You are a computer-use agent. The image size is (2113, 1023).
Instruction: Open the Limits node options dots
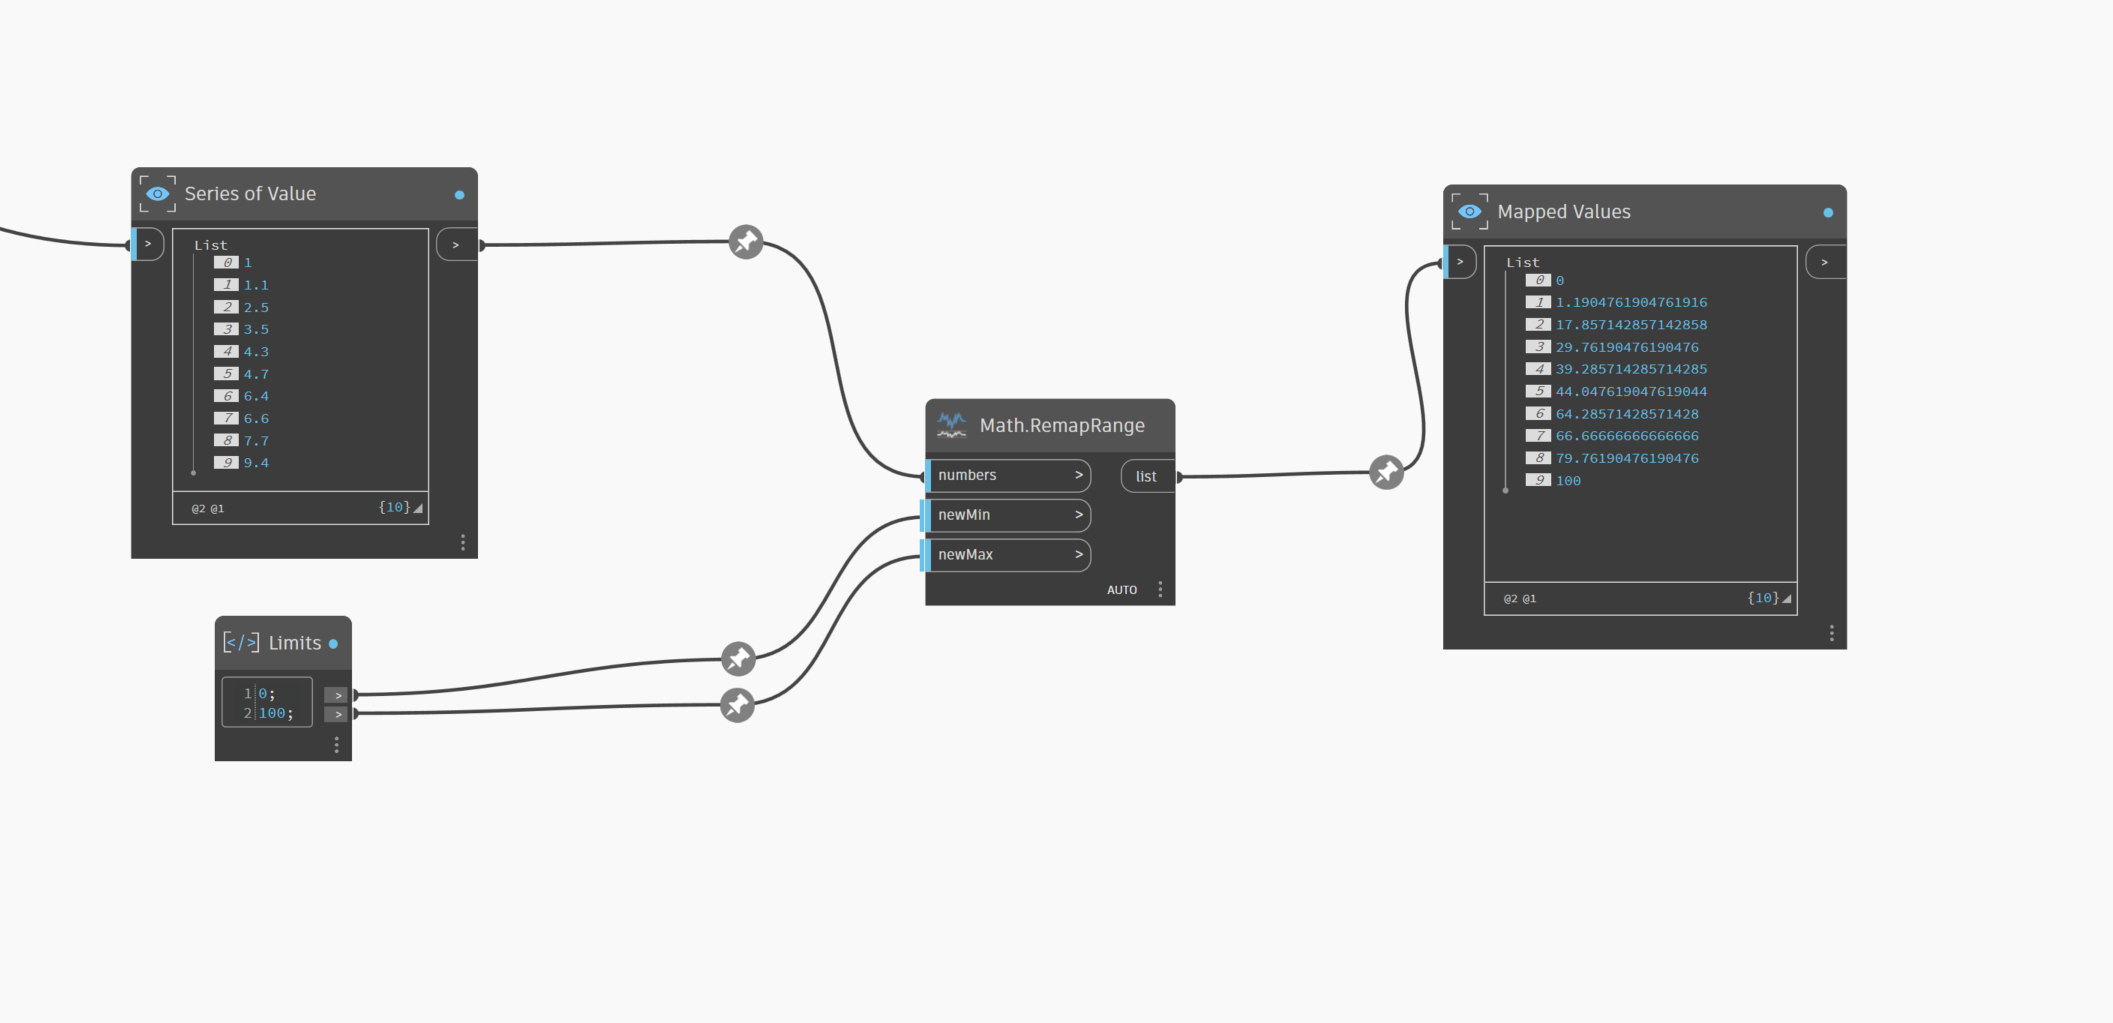(336, 745)
